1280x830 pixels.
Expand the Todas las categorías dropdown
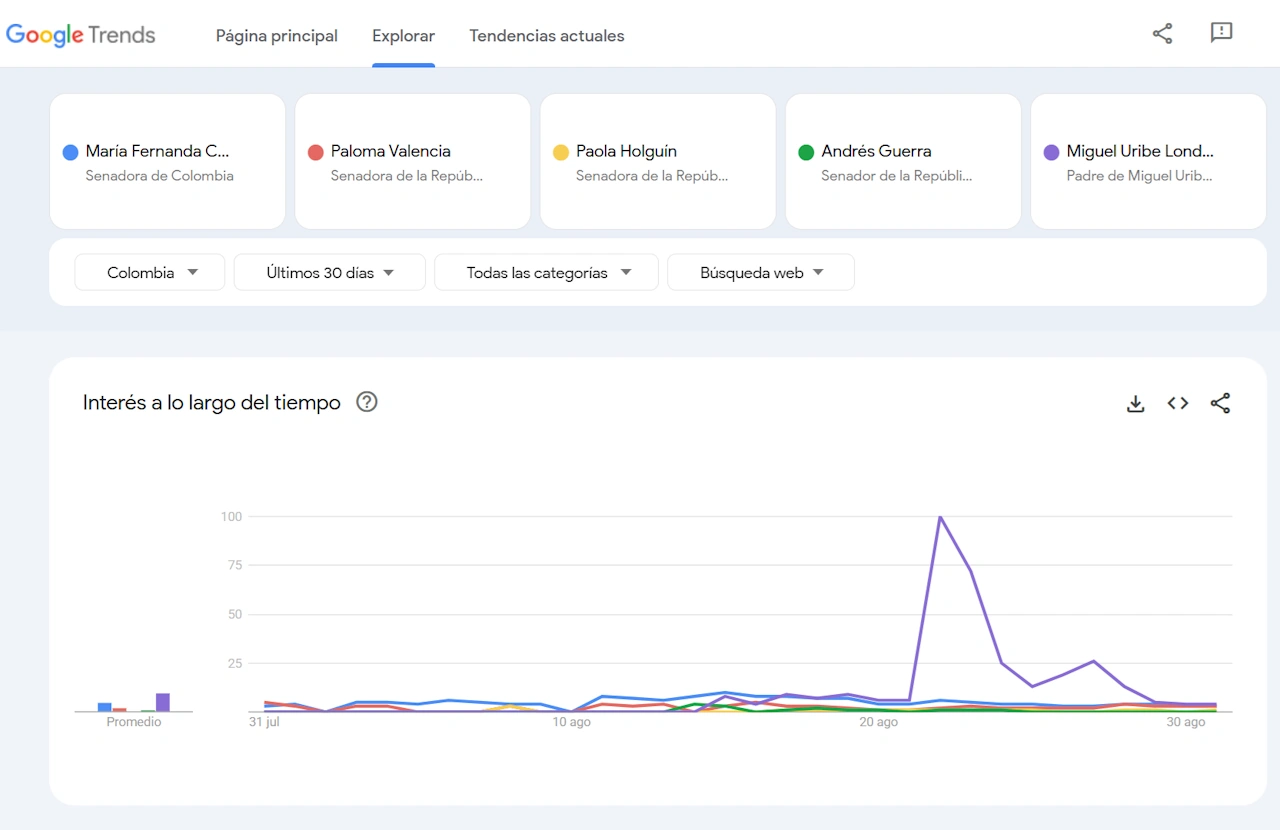click(x=546, y=272)
